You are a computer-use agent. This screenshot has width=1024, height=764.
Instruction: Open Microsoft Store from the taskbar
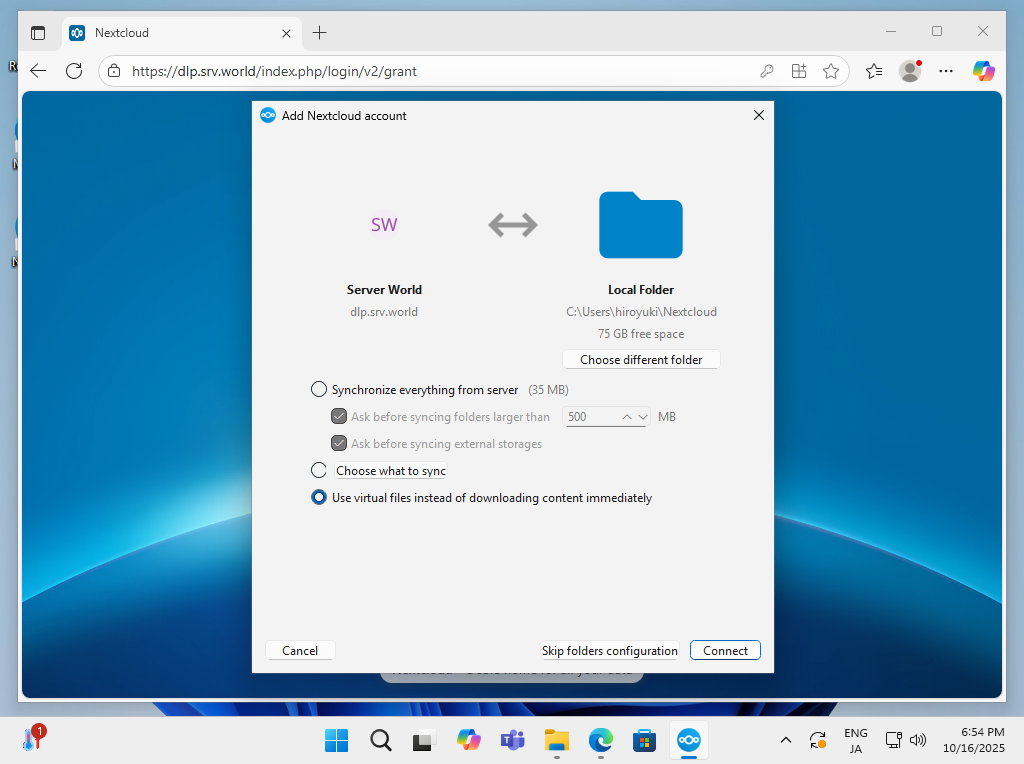click(x=643, y=740)
